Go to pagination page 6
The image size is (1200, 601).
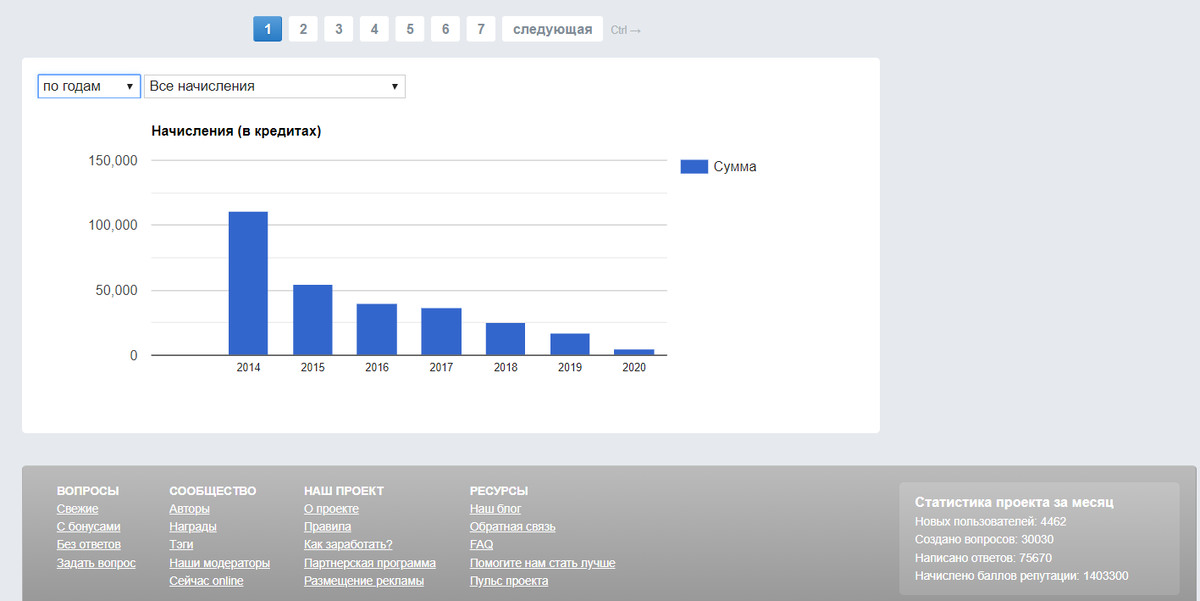click(x=445, y=29)
